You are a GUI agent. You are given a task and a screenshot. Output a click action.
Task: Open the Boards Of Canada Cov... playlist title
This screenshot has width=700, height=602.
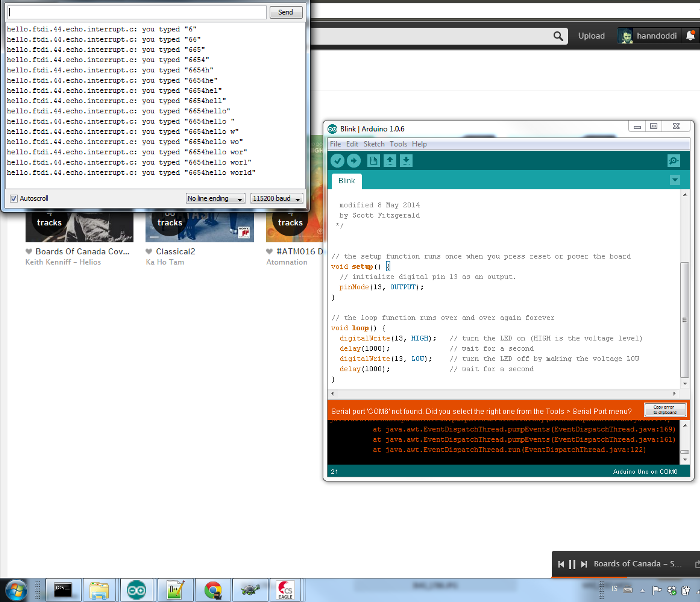[x=82, y=251]
